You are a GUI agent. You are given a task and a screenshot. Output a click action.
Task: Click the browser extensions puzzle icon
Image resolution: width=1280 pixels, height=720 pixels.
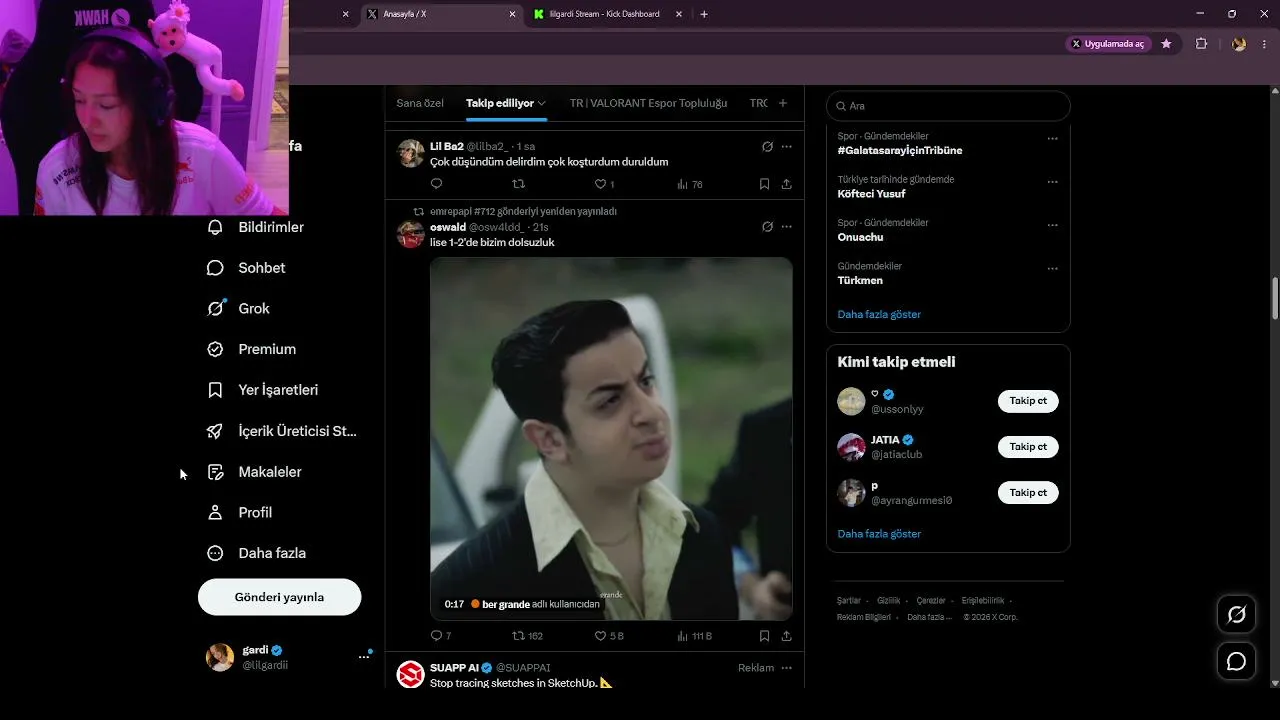click(1202, 44)
